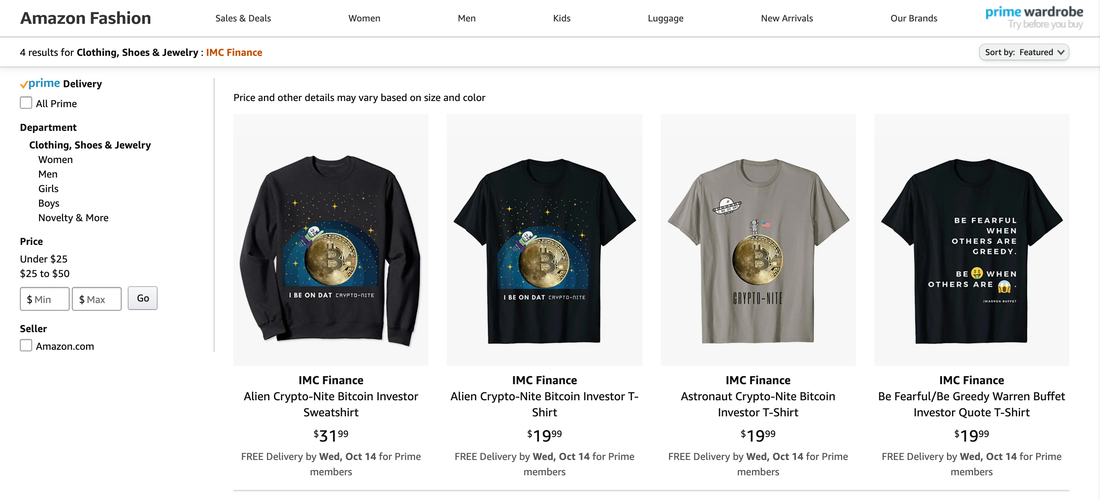Check the Amazon.com seller checkbox
The height and width of the screenshot is (499, 1100).
(27, 346)
